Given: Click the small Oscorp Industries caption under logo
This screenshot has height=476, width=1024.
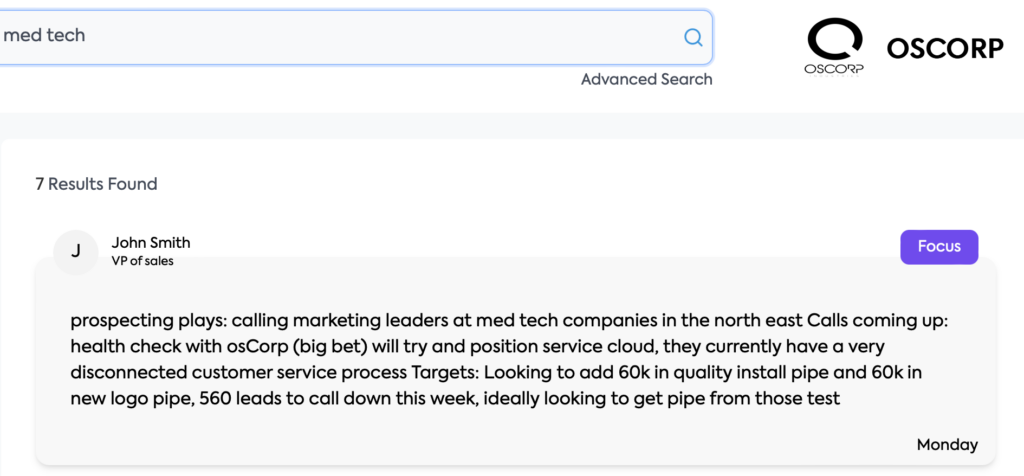Looking at the screenshot, I should click(x=835, y=69).
